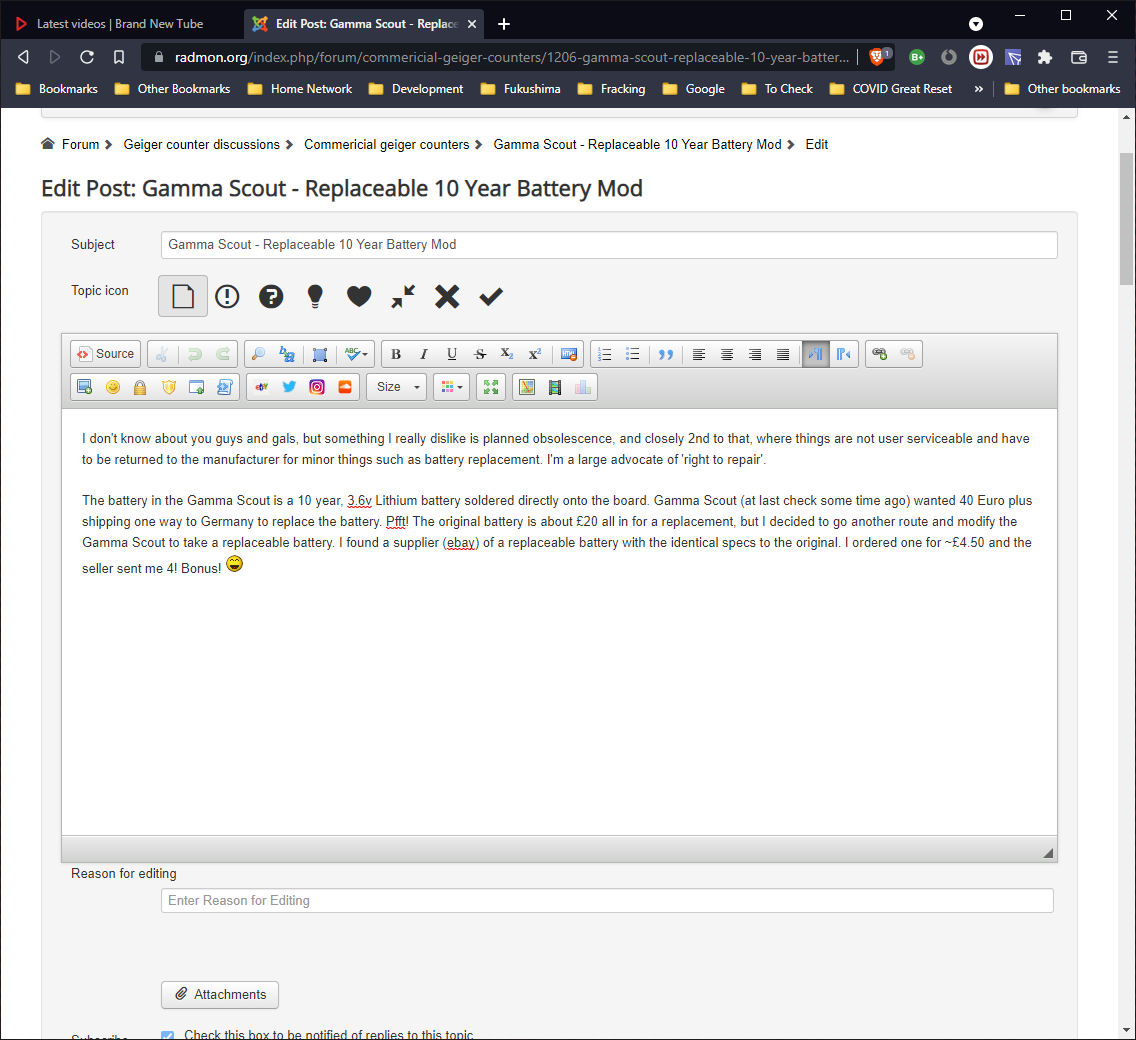Select the check mark topic icon
This screenshot has width=1136, height=1040.
tap(491, 296)
